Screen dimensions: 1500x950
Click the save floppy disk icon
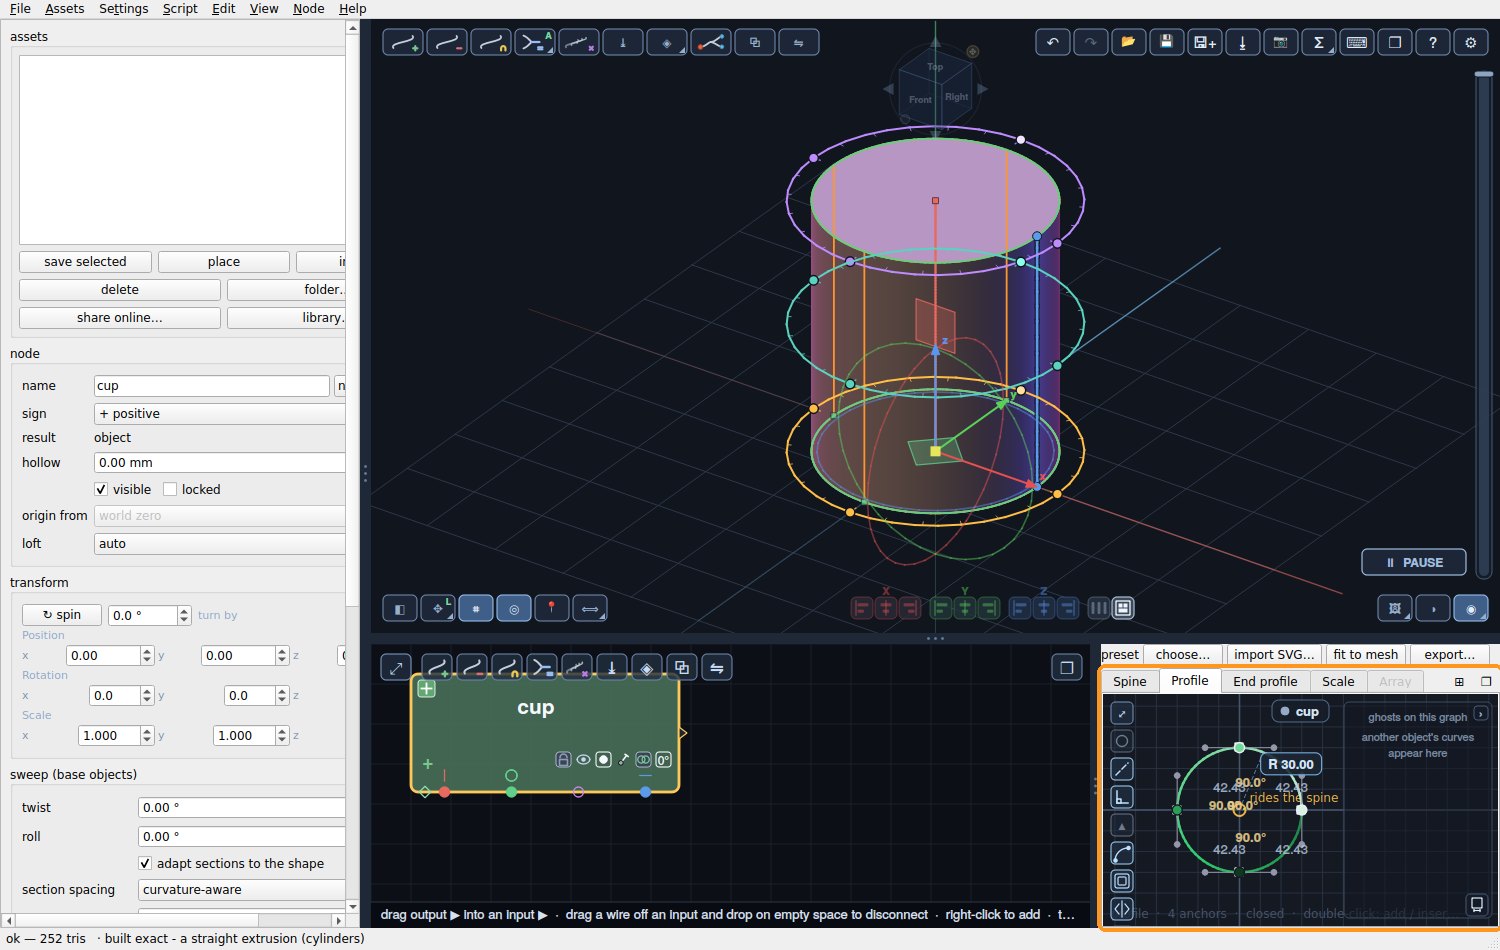point(1166,42)
